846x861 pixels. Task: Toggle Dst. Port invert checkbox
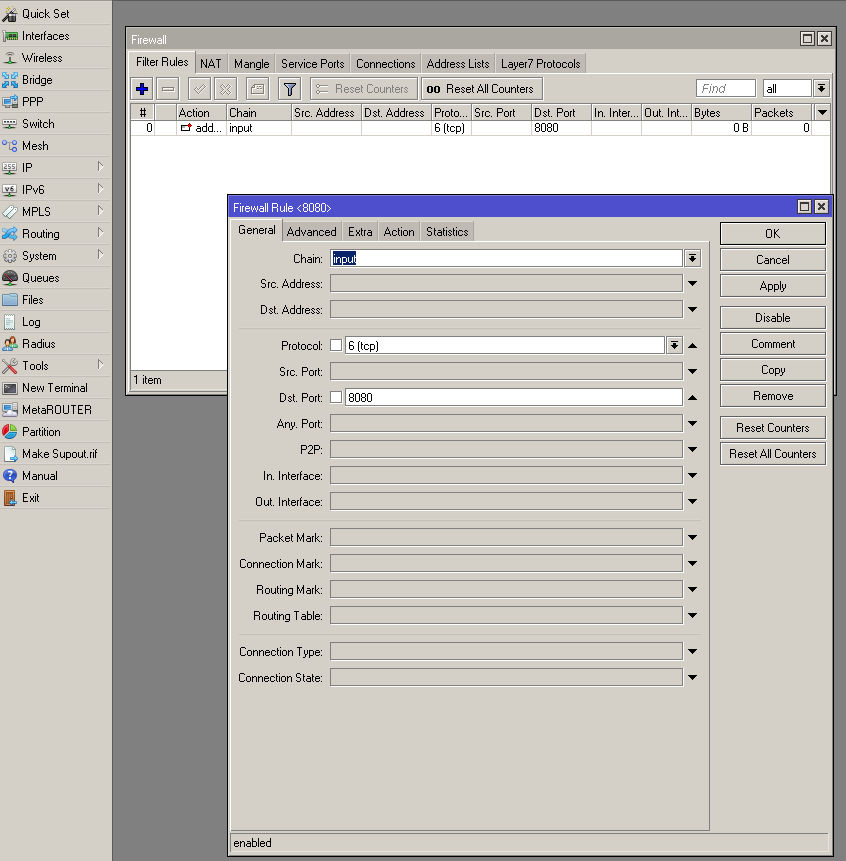pyautogui.click(x=336, y=397)
